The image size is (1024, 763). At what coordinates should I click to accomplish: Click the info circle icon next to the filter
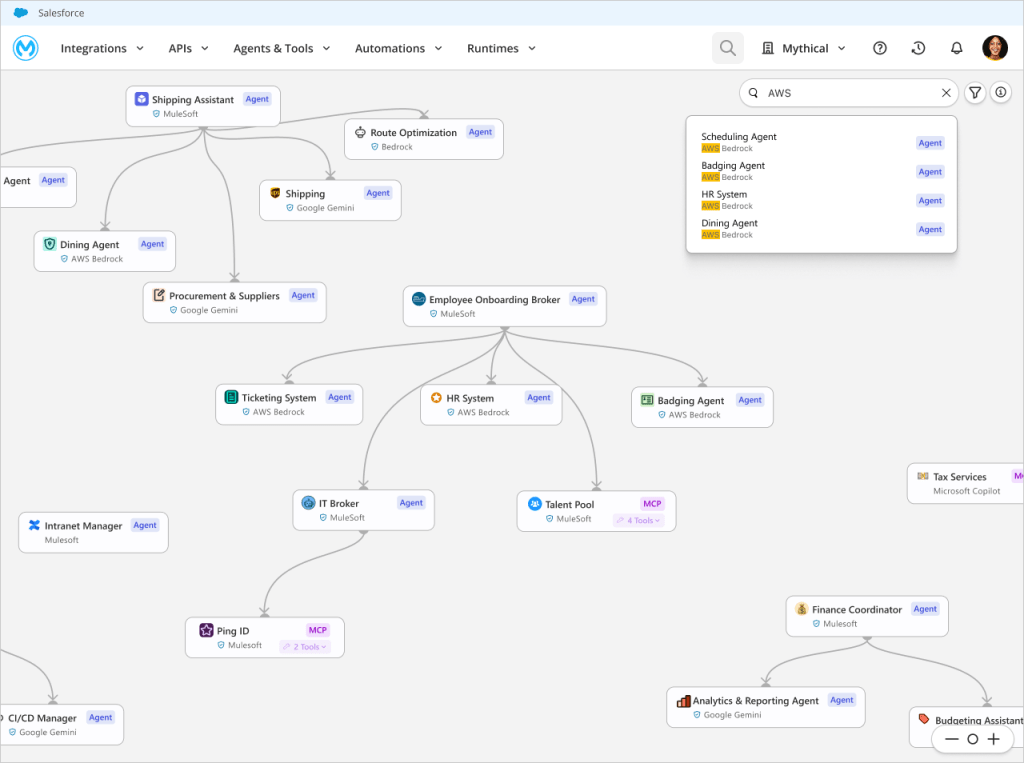click(x=1002, y=92)
